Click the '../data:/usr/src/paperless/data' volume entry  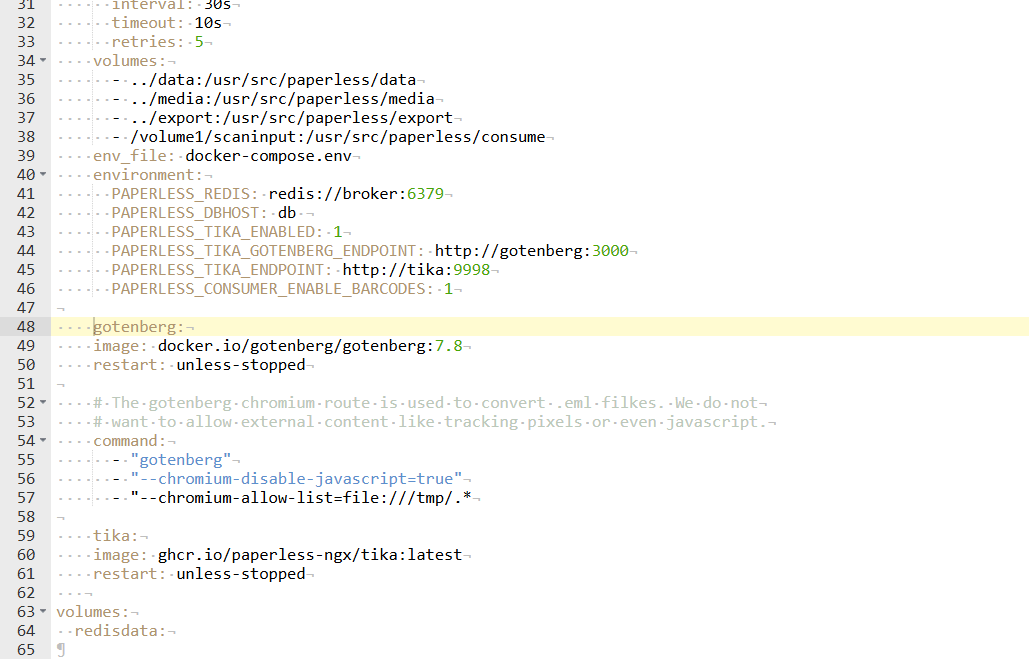click(x=273, y=80)
